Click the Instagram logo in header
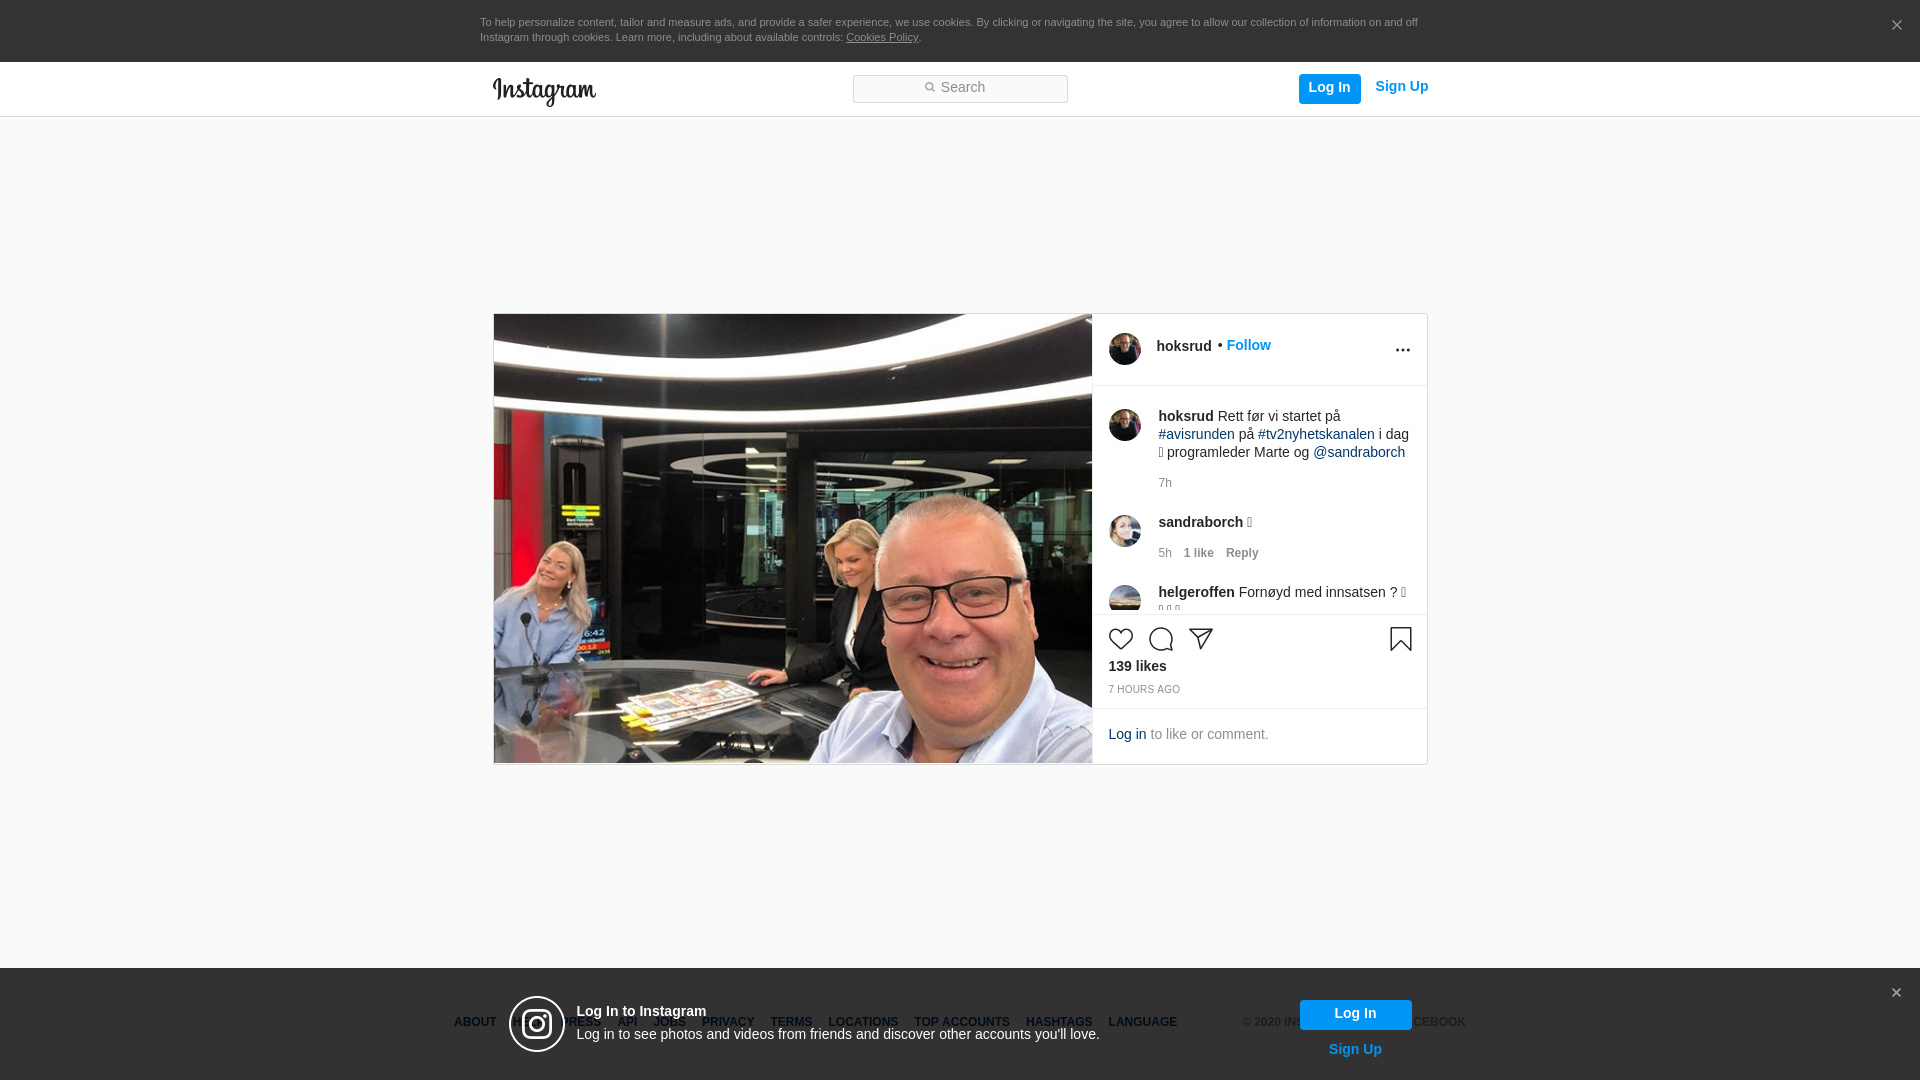Viewport: 1920px width, 1080px height. click(544, 91)
